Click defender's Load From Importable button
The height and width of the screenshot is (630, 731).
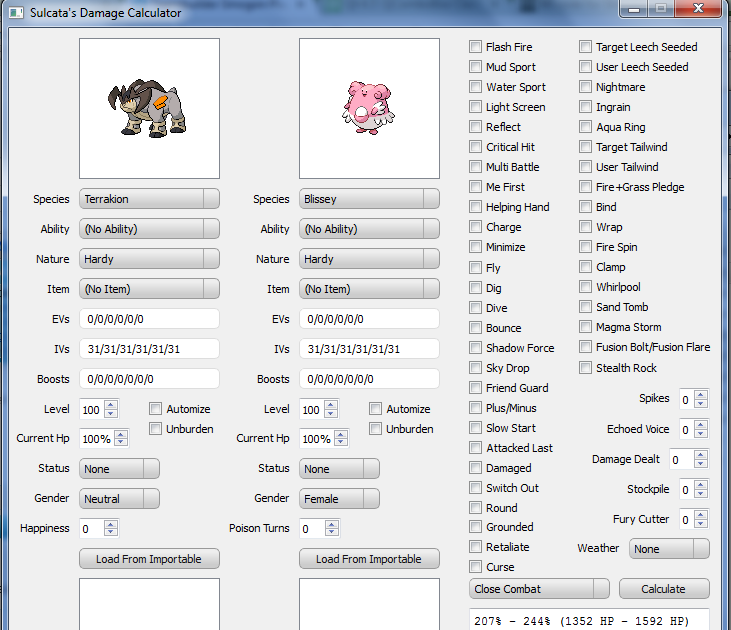[x=369, y=559]
